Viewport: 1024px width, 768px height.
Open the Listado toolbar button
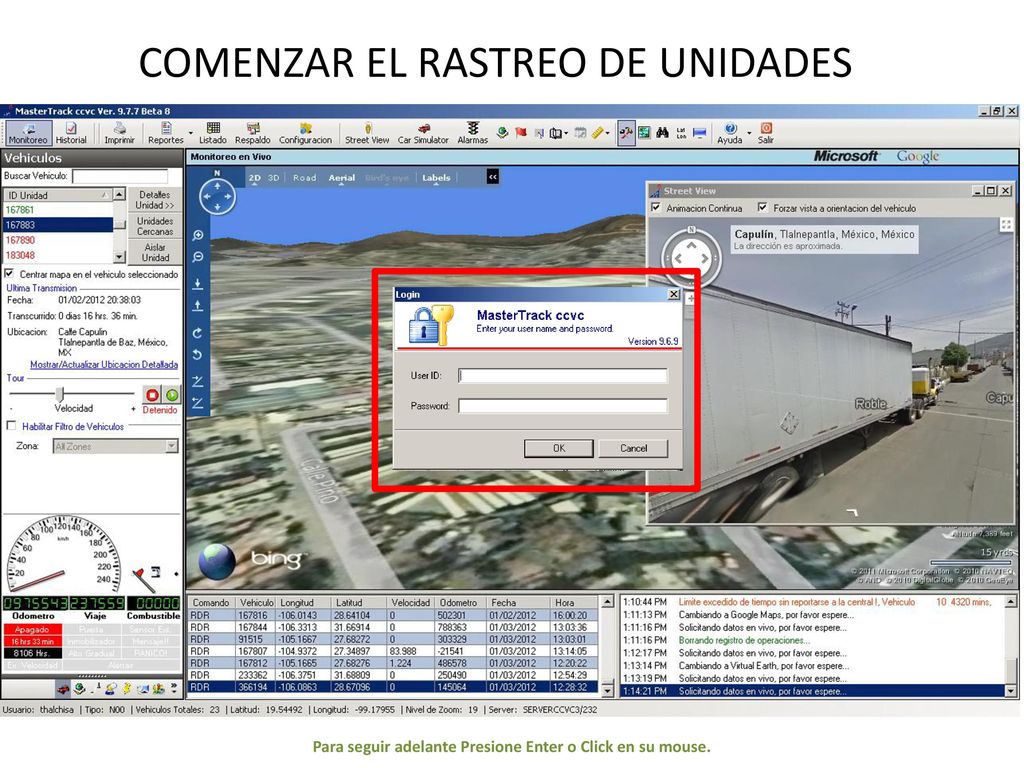pyautogui.click(x=212, y=133)
